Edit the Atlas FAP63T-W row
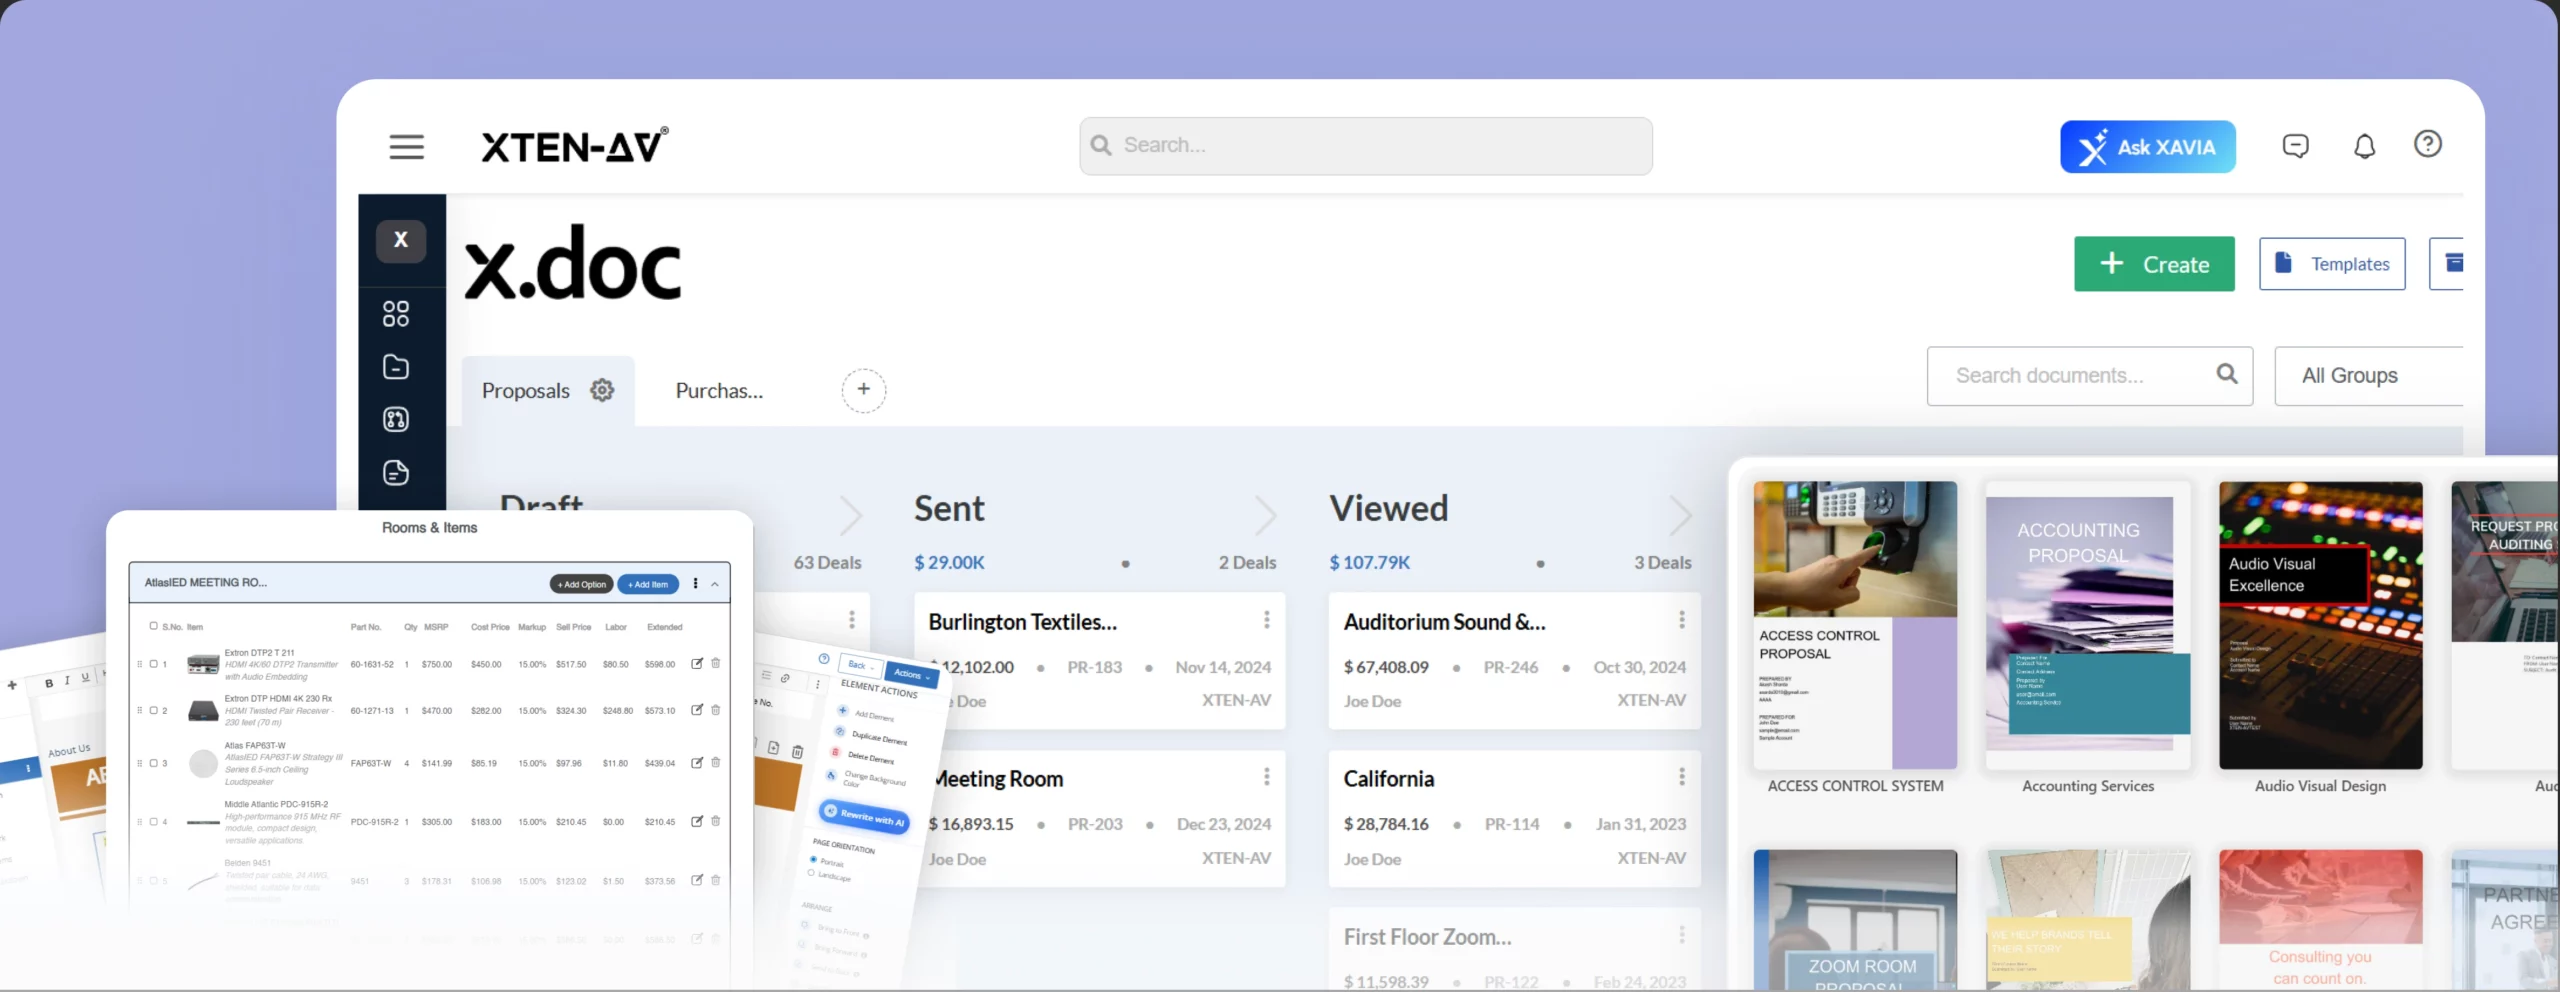The width and height of the screenshot is (2560, 992). (697, 762)
